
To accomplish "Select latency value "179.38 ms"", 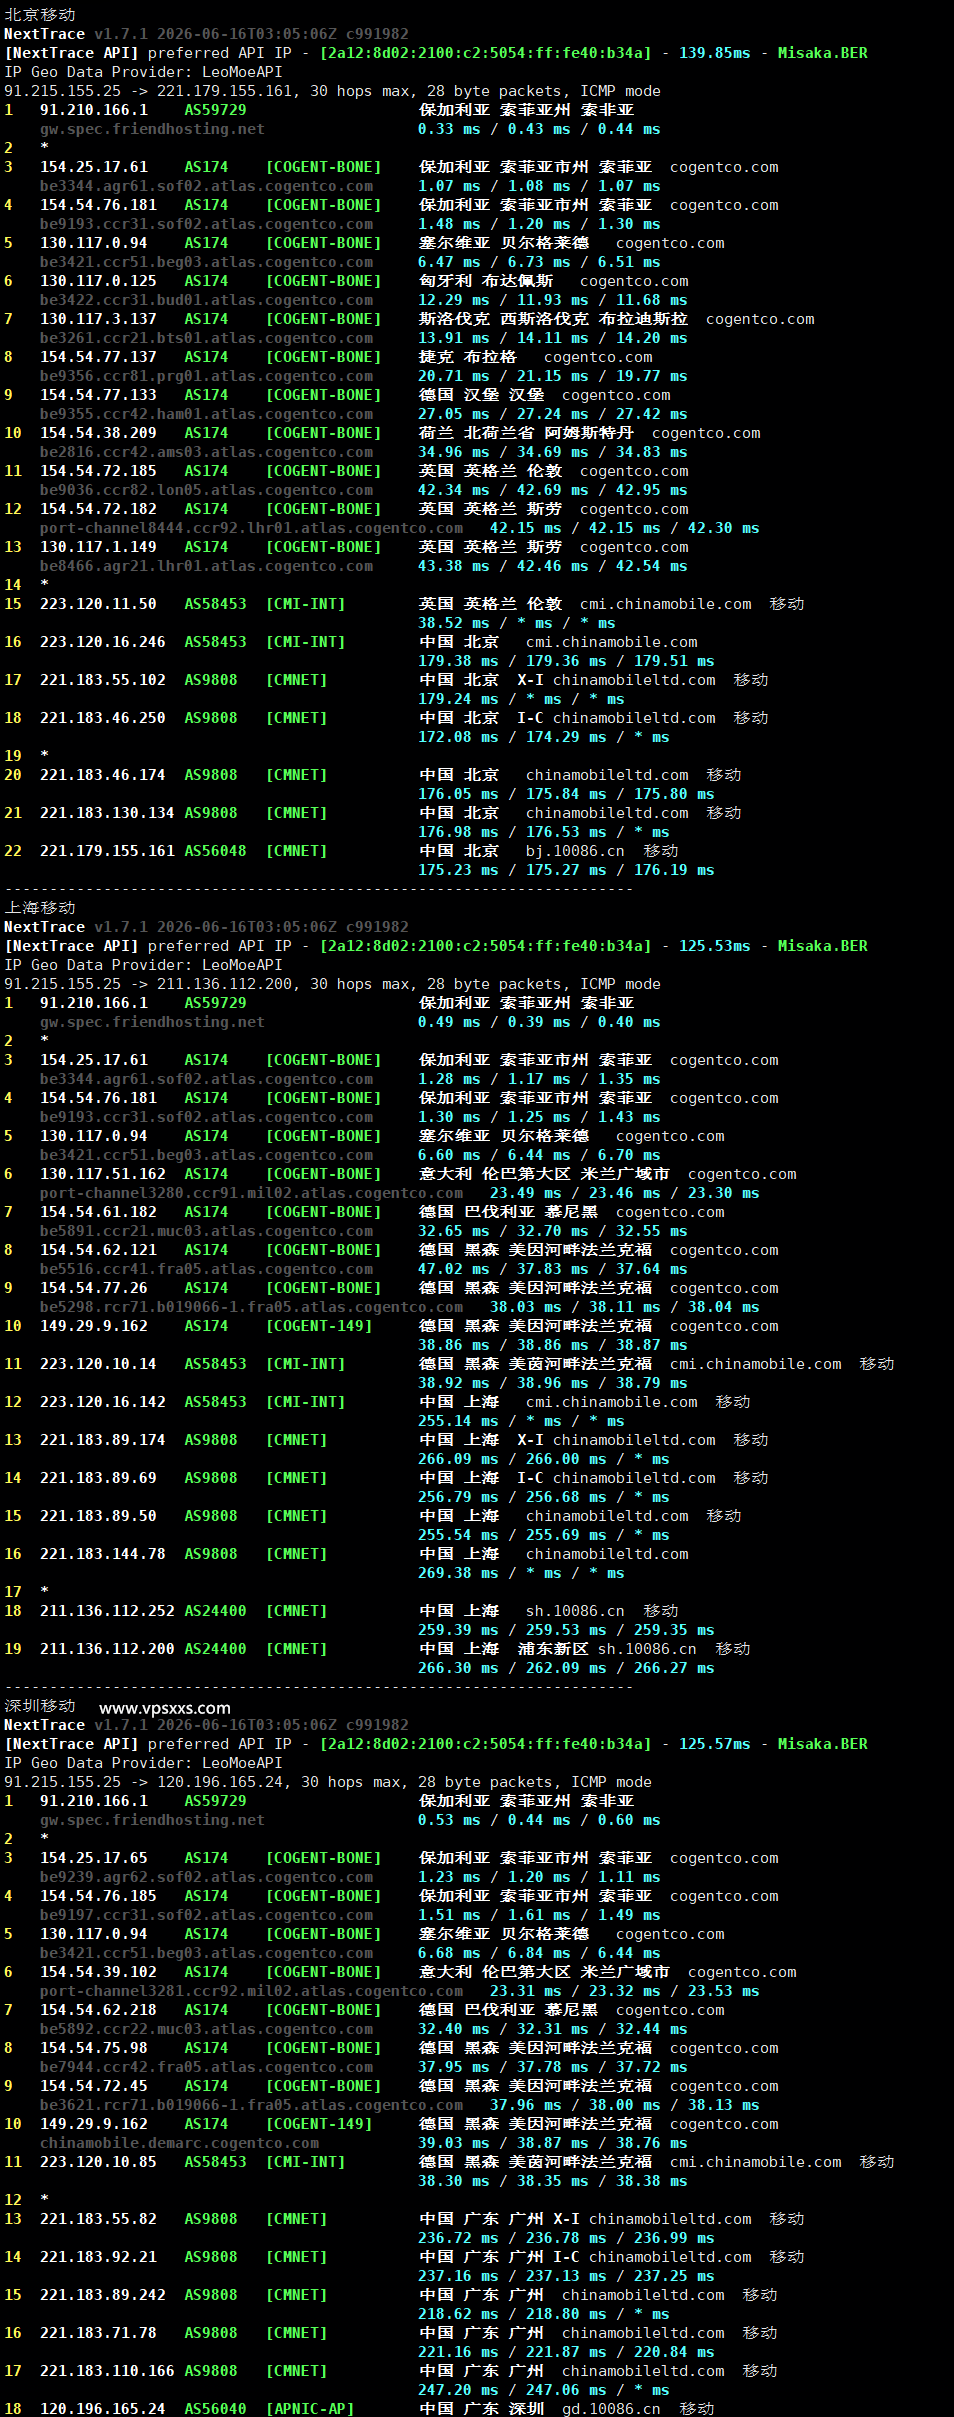I will 458,661.
